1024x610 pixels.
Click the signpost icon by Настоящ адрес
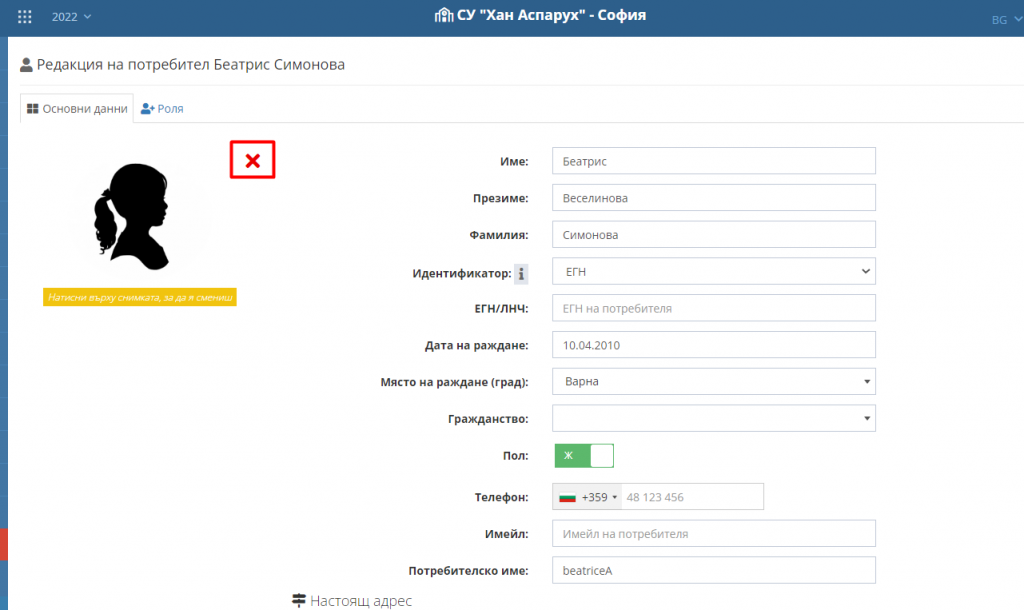click(x=298, y=601)
